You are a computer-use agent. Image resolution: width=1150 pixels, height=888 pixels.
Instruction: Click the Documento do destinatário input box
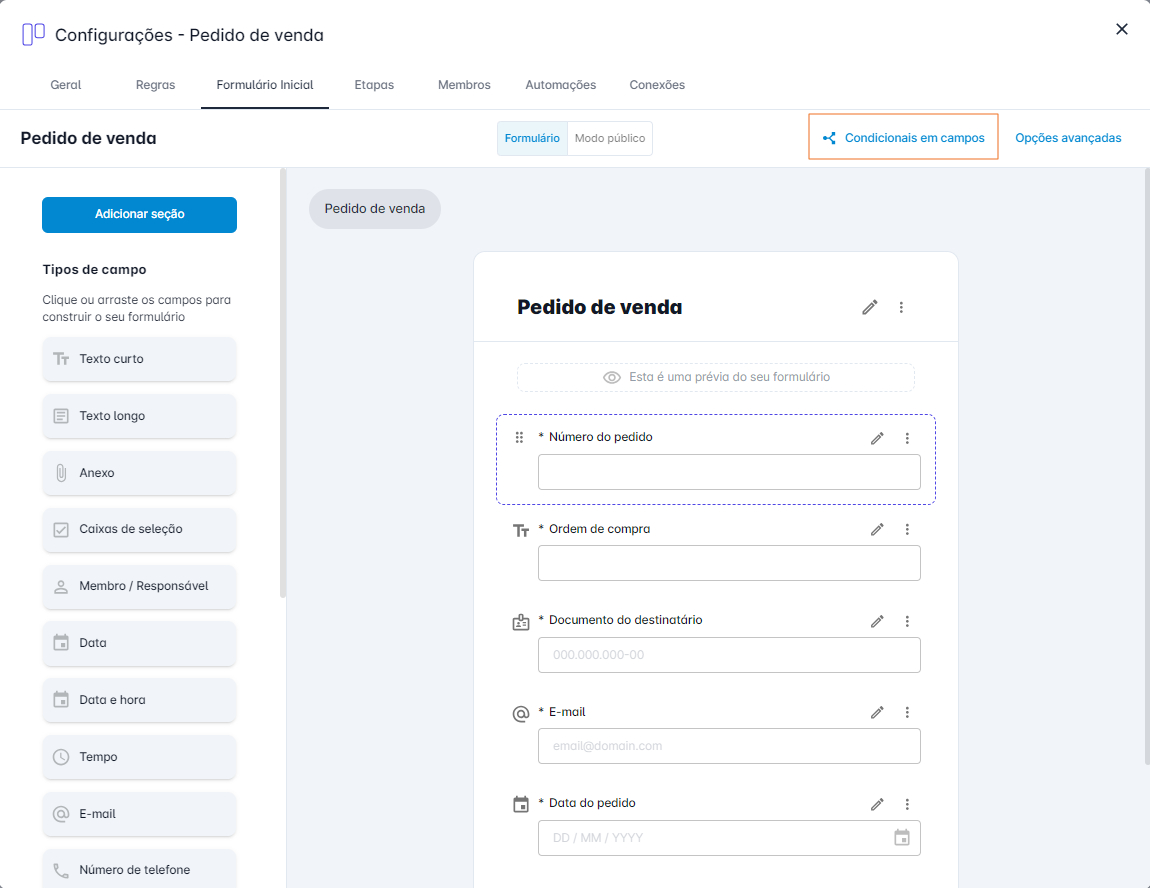729,655
